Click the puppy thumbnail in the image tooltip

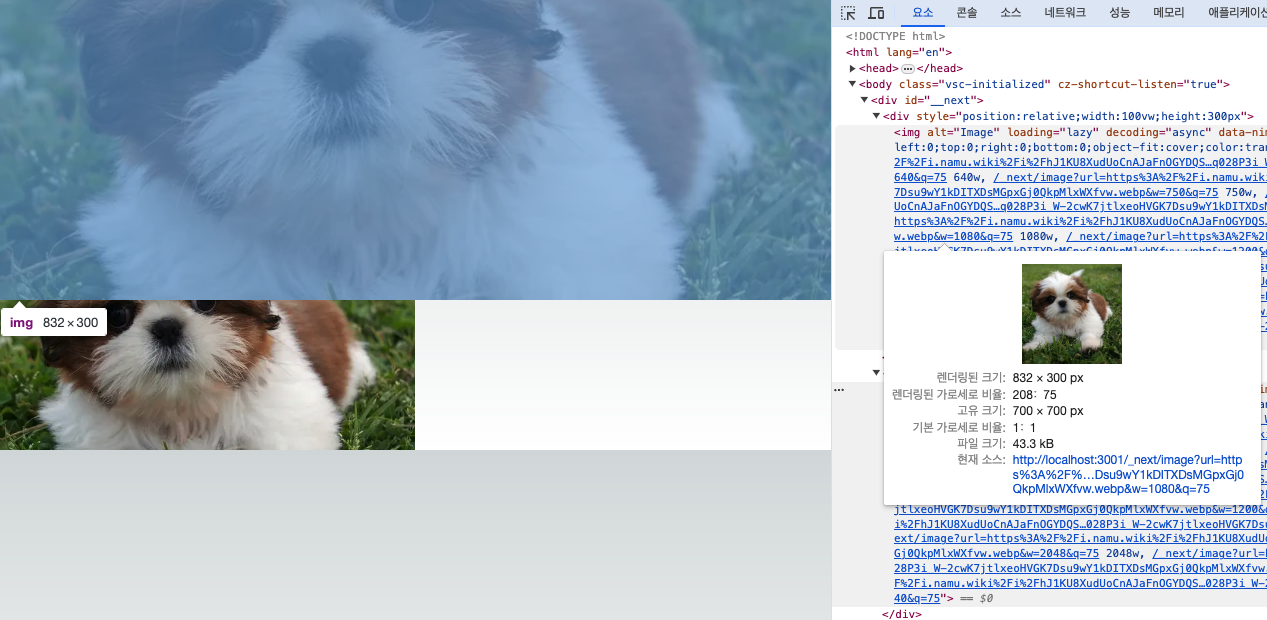[x=1072, y=314]
